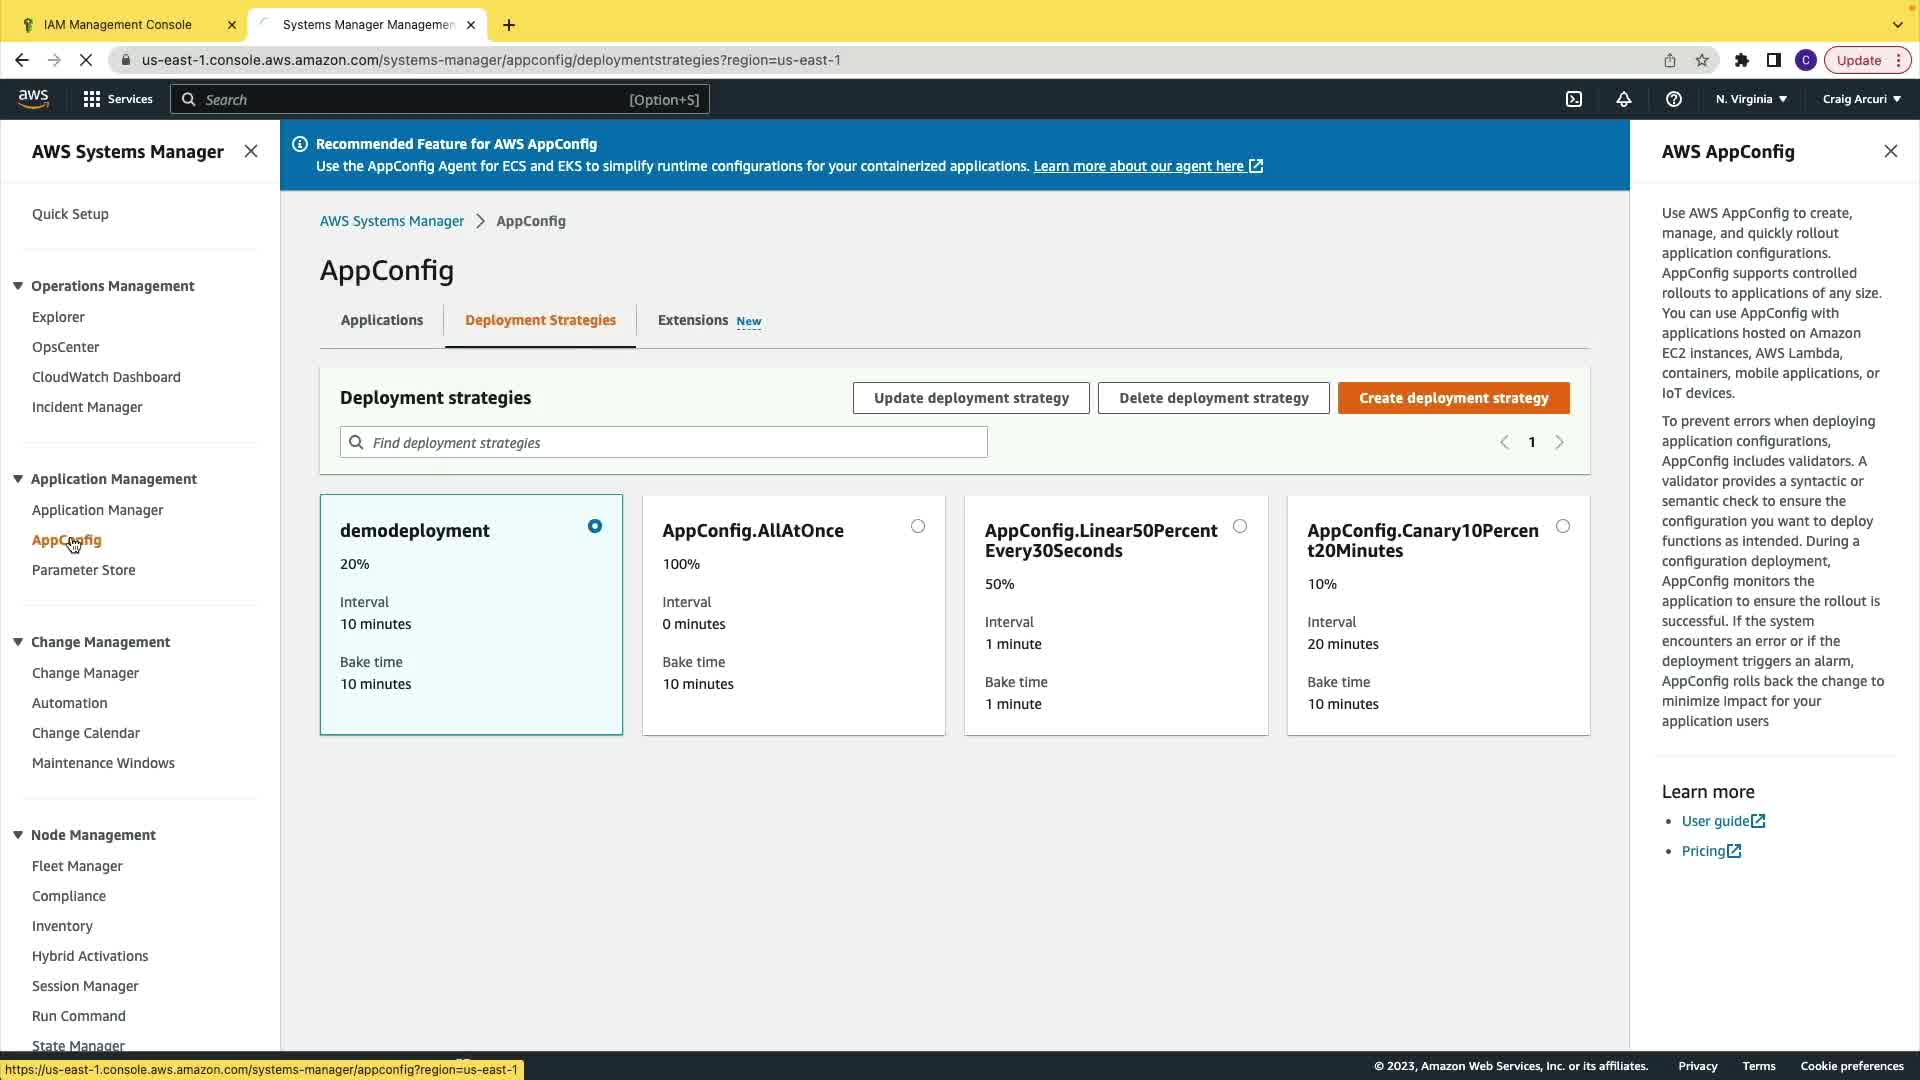
Task: Switch to the Extensions tab
Action: (693, 320)
